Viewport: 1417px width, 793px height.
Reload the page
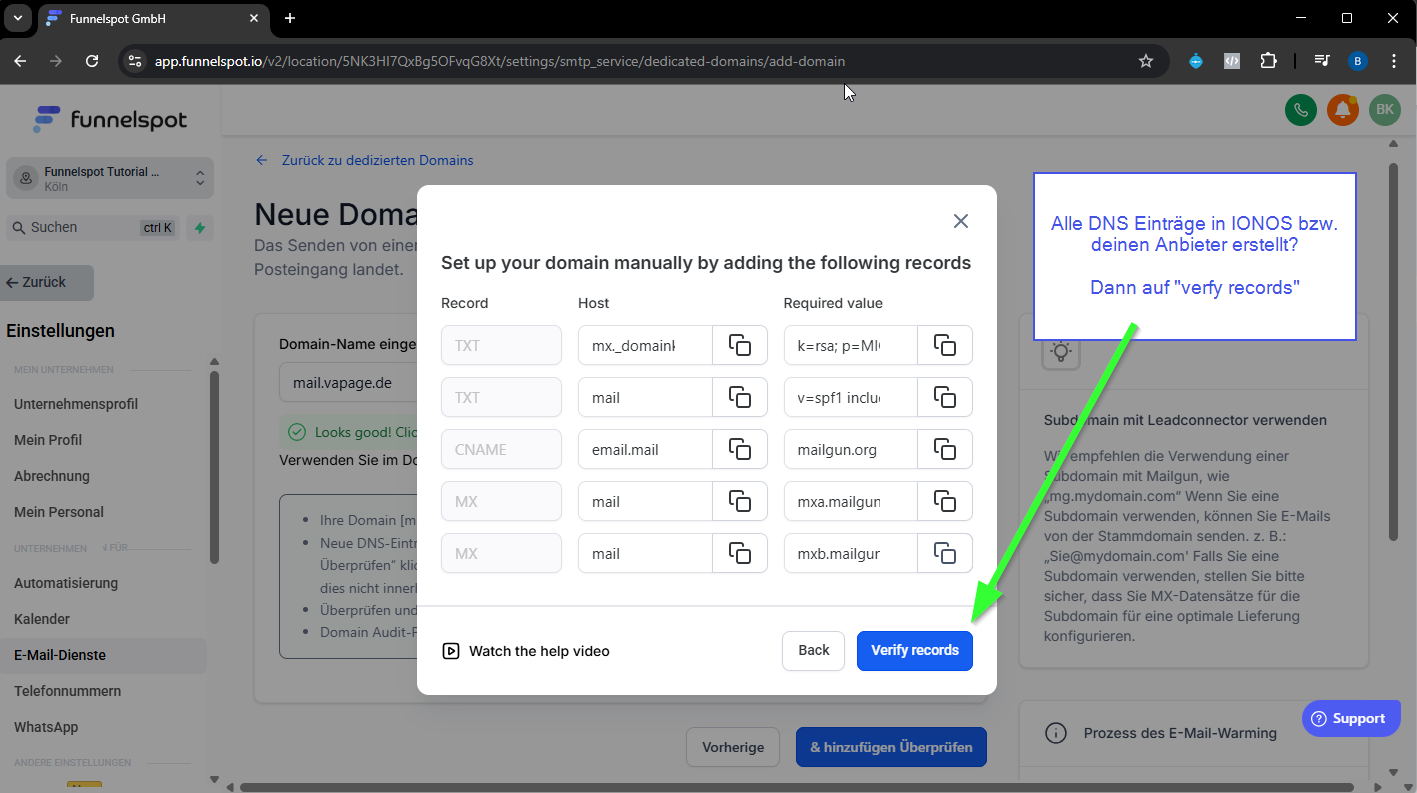pos(92,61)
